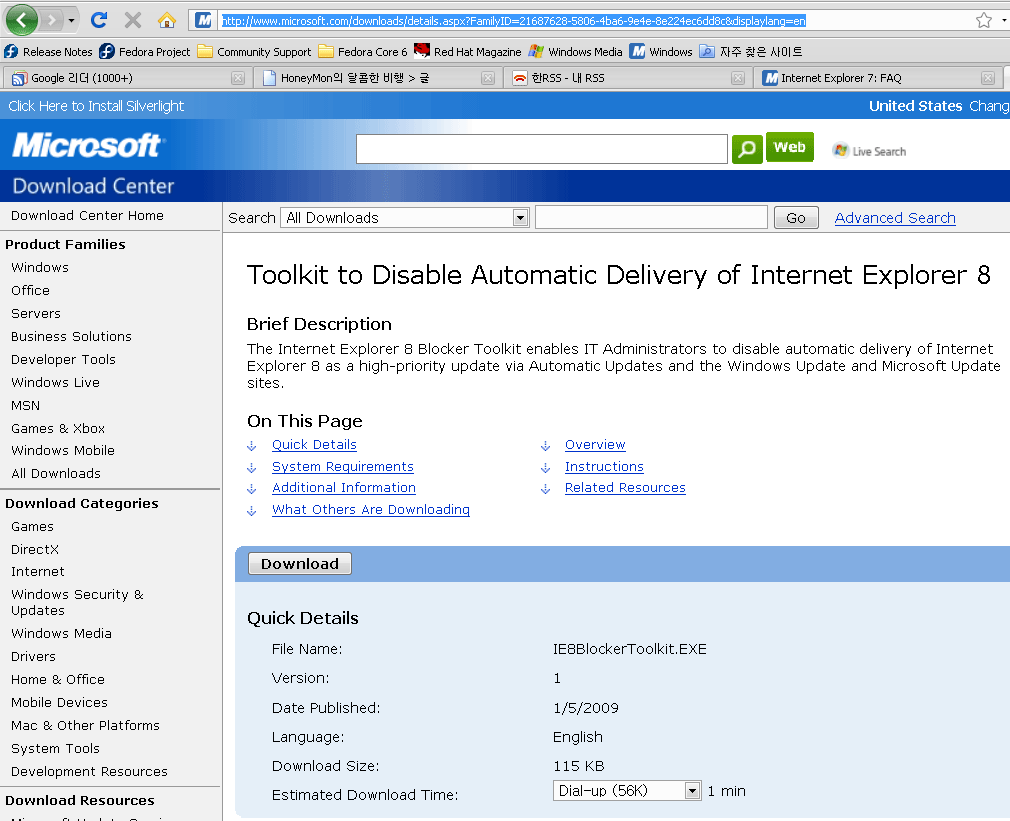Click the IE8BlockerToolkit.EXE file name
Viewport: 1010px width, 821px height.
point(629,649)
